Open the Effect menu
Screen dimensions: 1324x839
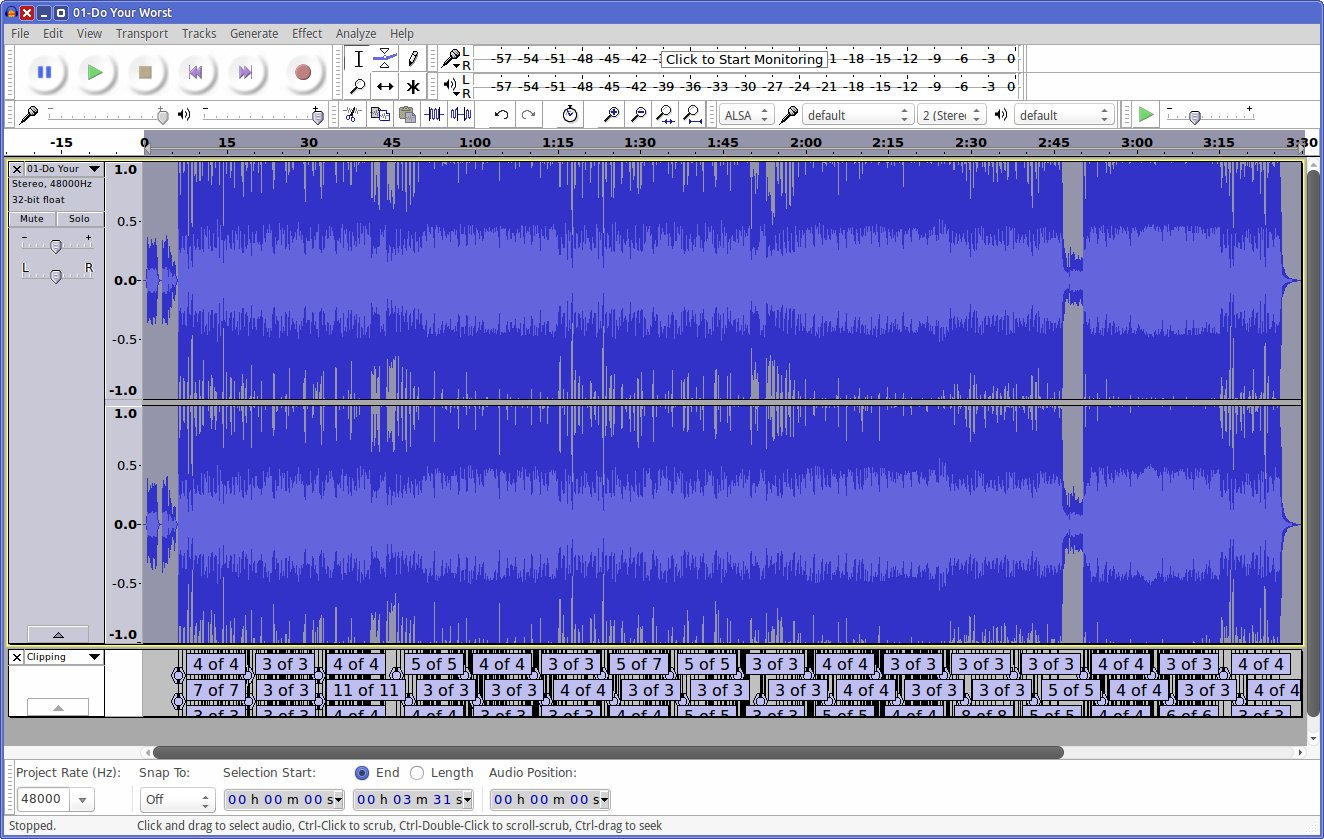pyautogui.click(x=307, y=33)
